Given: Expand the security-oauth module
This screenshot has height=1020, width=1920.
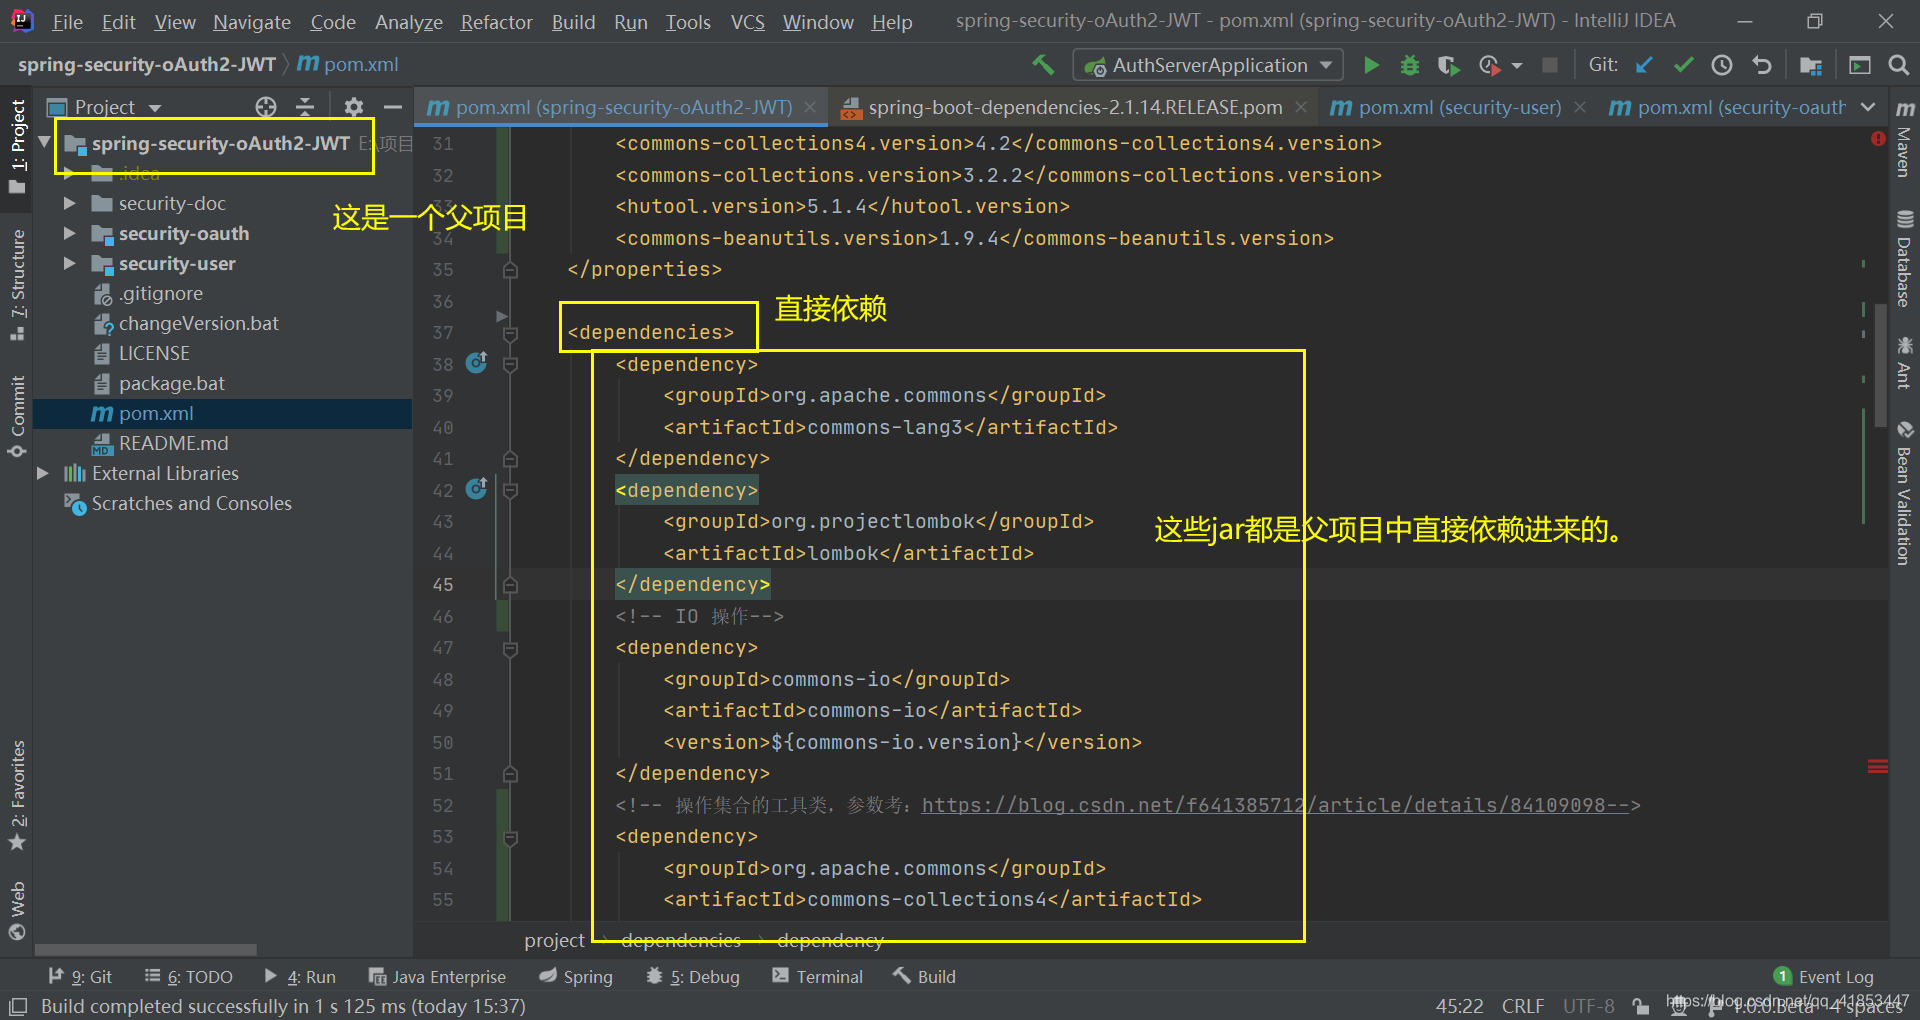Looking at the screenshot, I should click(69, 233).
